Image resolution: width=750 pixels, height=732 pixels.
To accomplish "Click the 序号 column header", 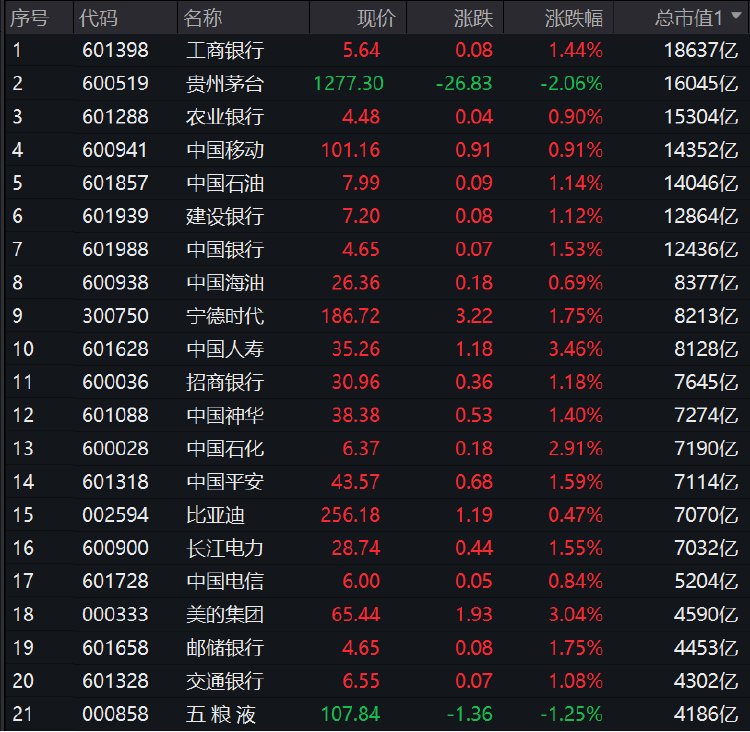I will 30,18.
